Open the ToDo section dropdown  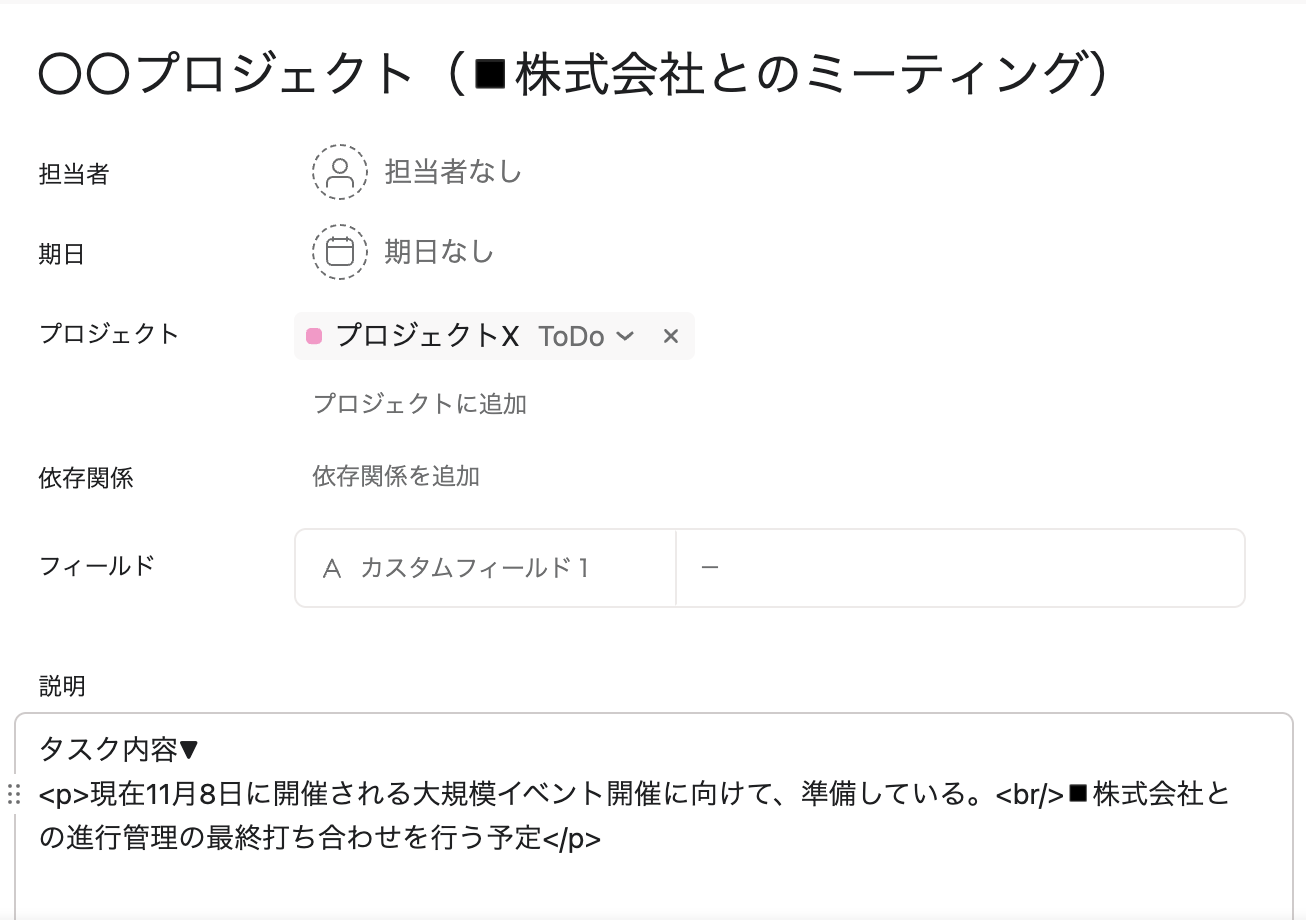pyautogui.click(x=586, y=336)
